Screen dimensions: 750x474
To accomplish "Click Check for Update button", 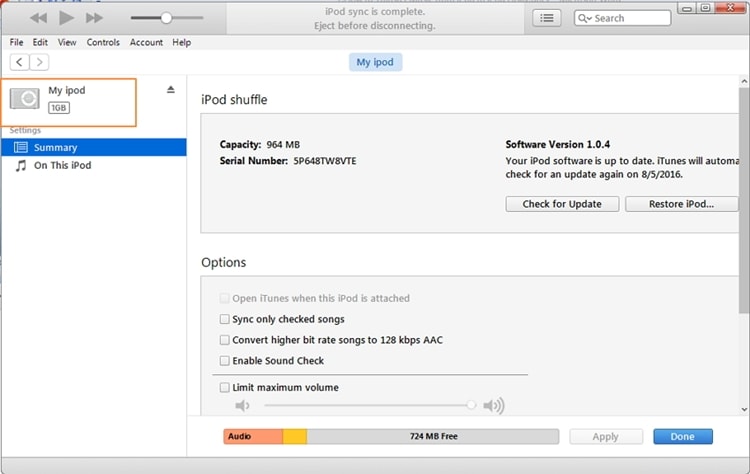I will click(562, 204).
